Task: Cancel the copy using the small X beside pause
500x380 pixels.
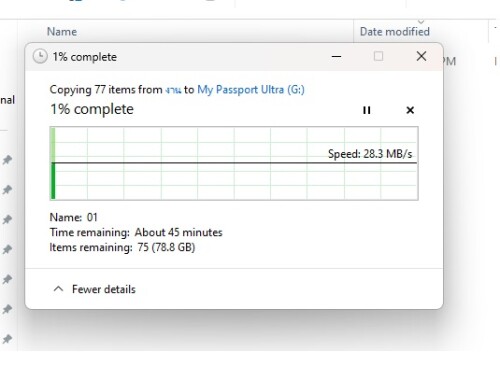Action: 410,110
